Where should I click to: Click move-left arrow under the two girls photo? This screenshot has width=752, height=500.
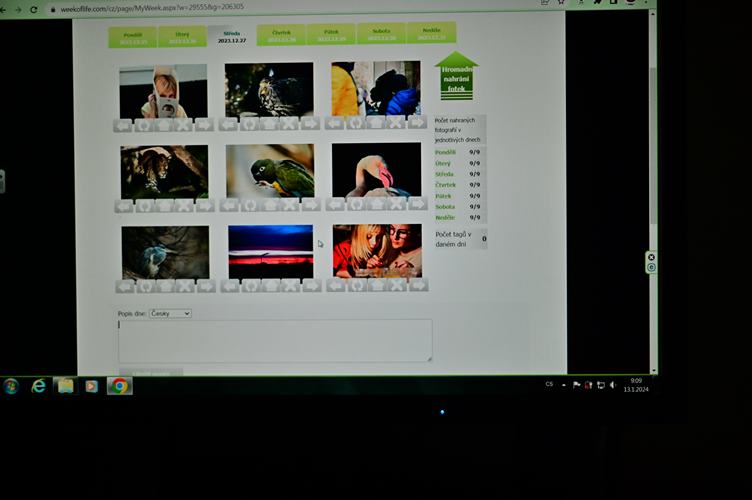click(335, 285)
